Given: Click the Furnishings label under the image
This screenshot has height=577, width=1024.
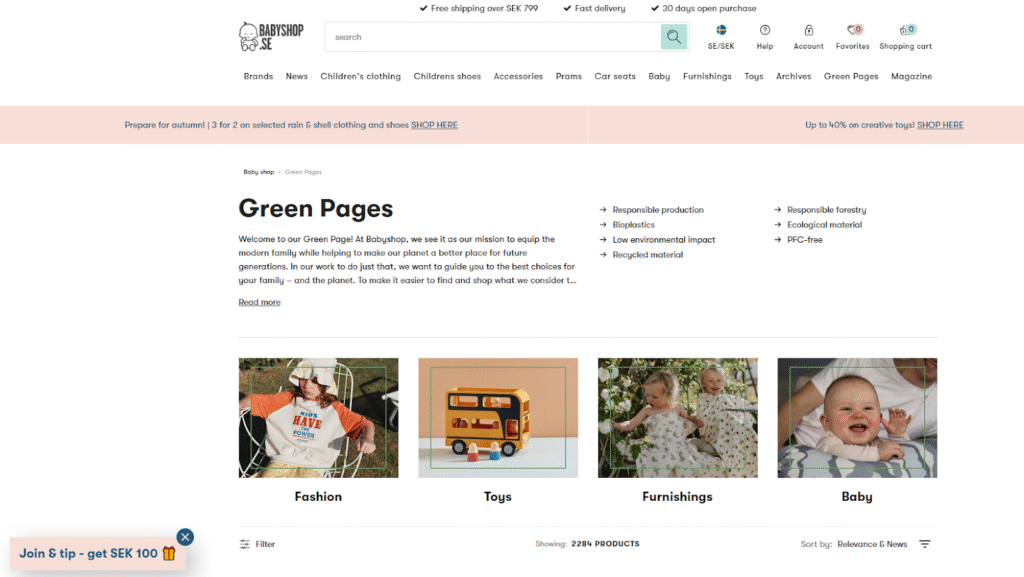Looking at the screenshot, I should point(677,497).
